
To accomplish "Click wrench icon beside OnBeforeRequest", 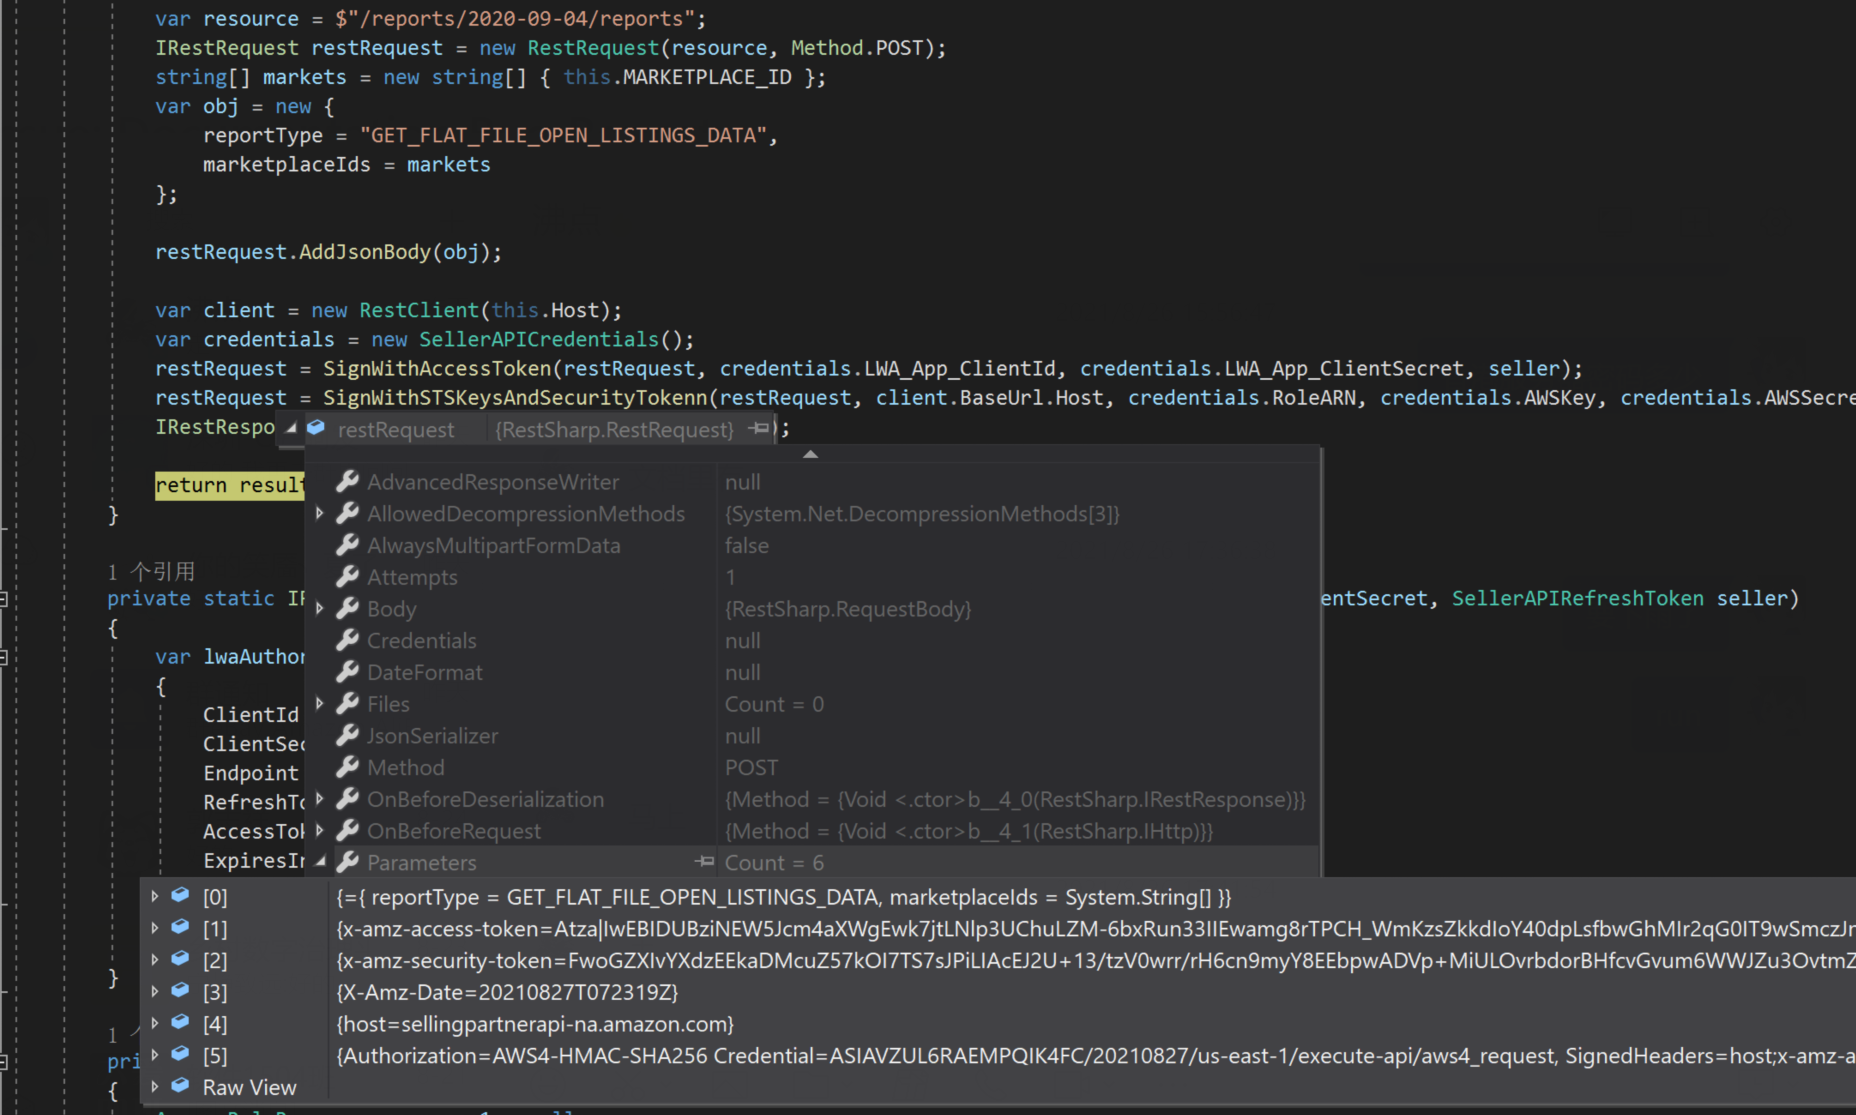I will pyautogui.click(x=347, y=831).
